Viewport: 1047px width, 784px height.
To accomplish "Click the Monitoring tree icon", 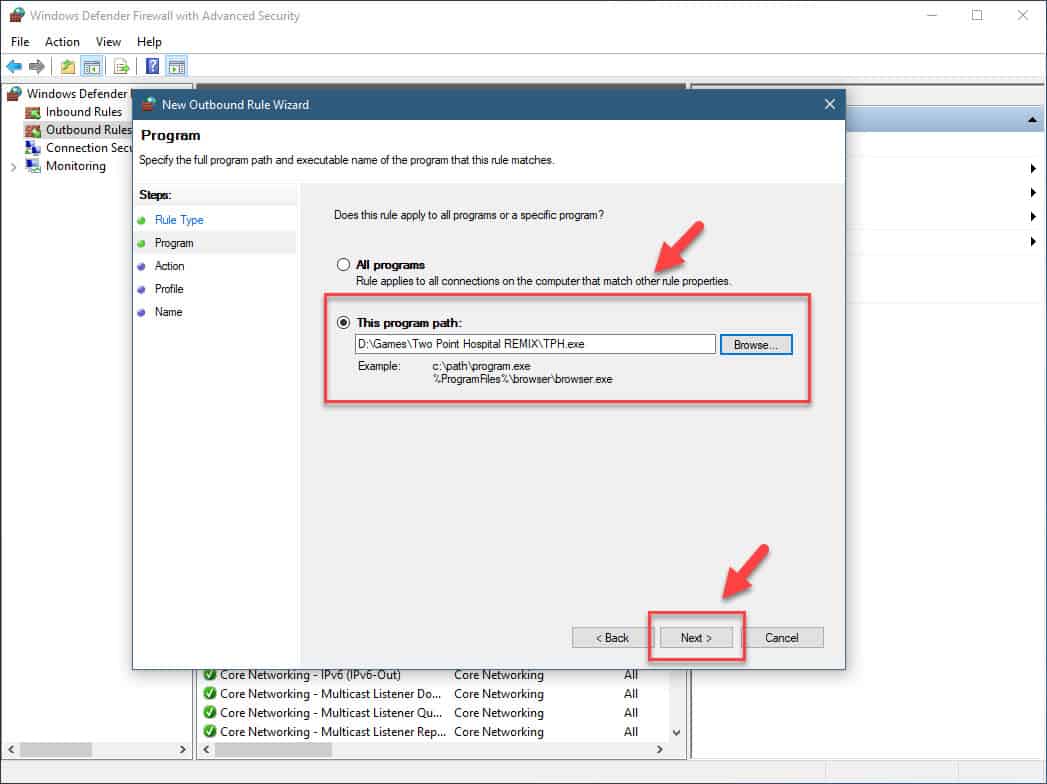I will pyautogui.click(x=33, y=166).
